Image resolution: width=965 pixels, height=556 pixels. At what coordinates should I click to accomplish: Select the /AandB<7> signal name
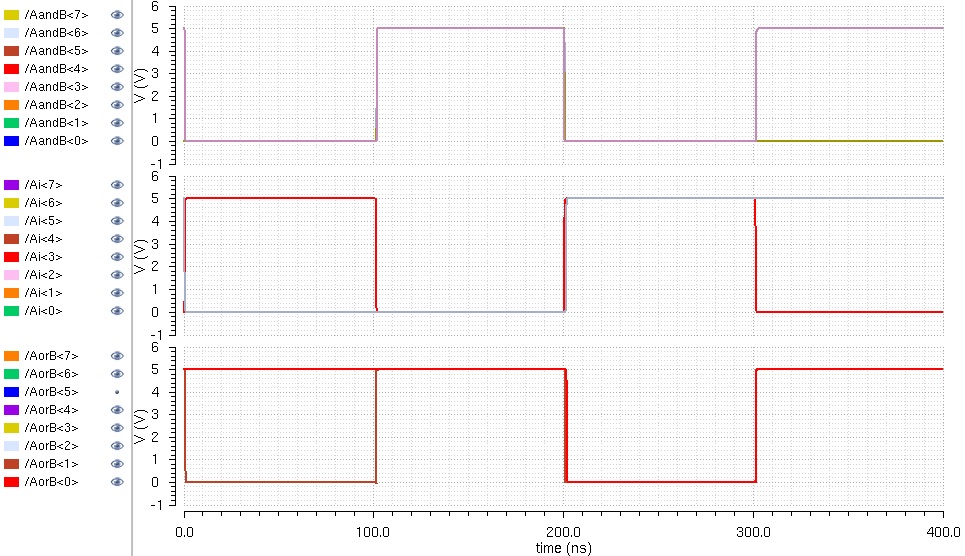(x=57, y=15)
